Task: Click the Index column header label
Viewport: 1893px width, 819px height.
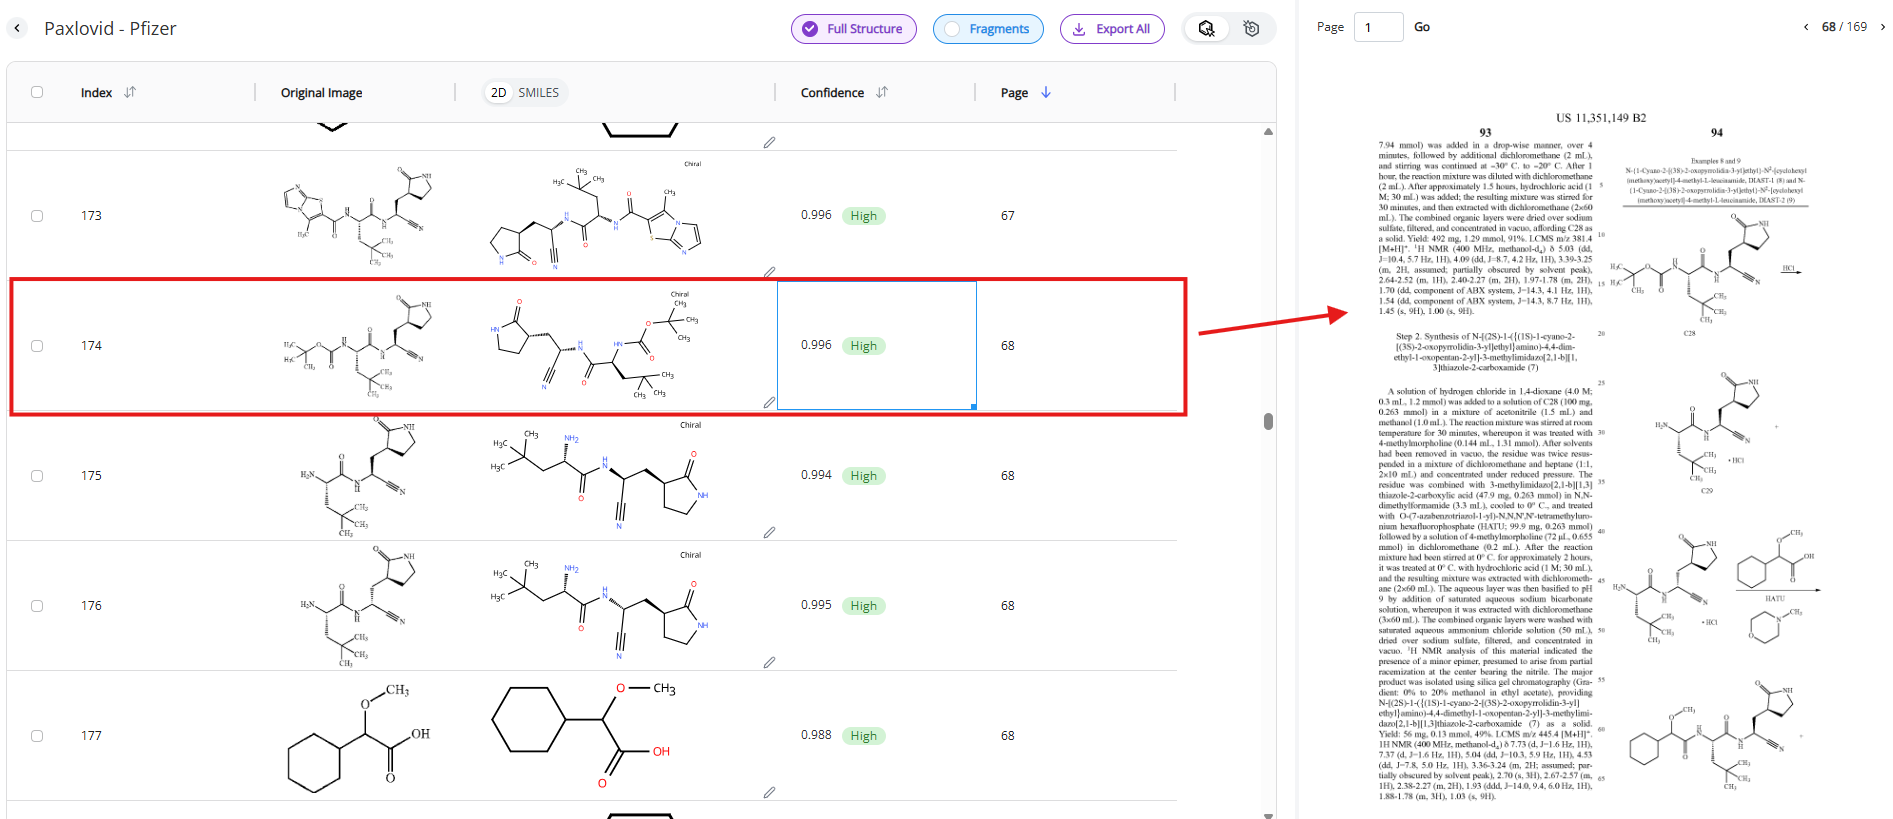Action: pyautogui.click(x=96, y=93)
